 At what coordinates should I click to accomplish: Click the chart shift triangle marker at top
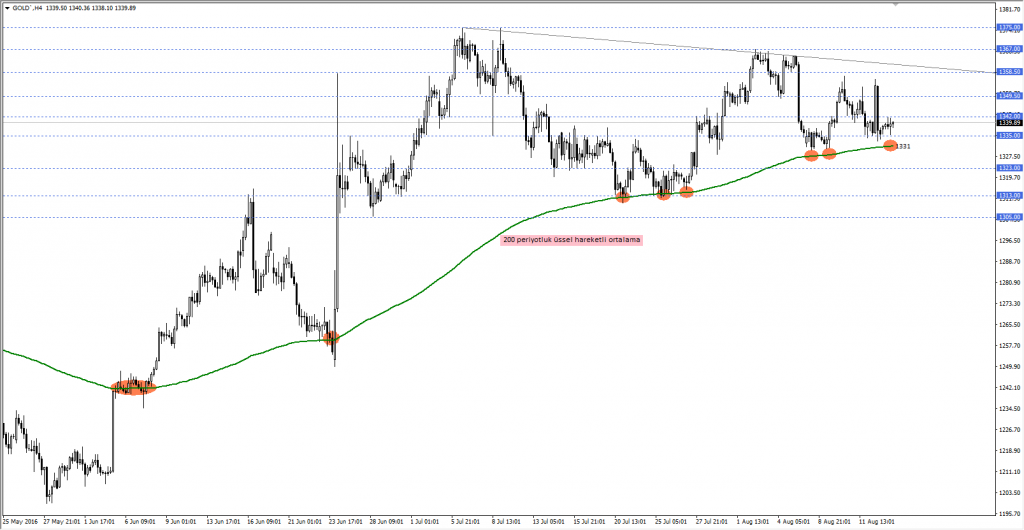pos(895,4)
